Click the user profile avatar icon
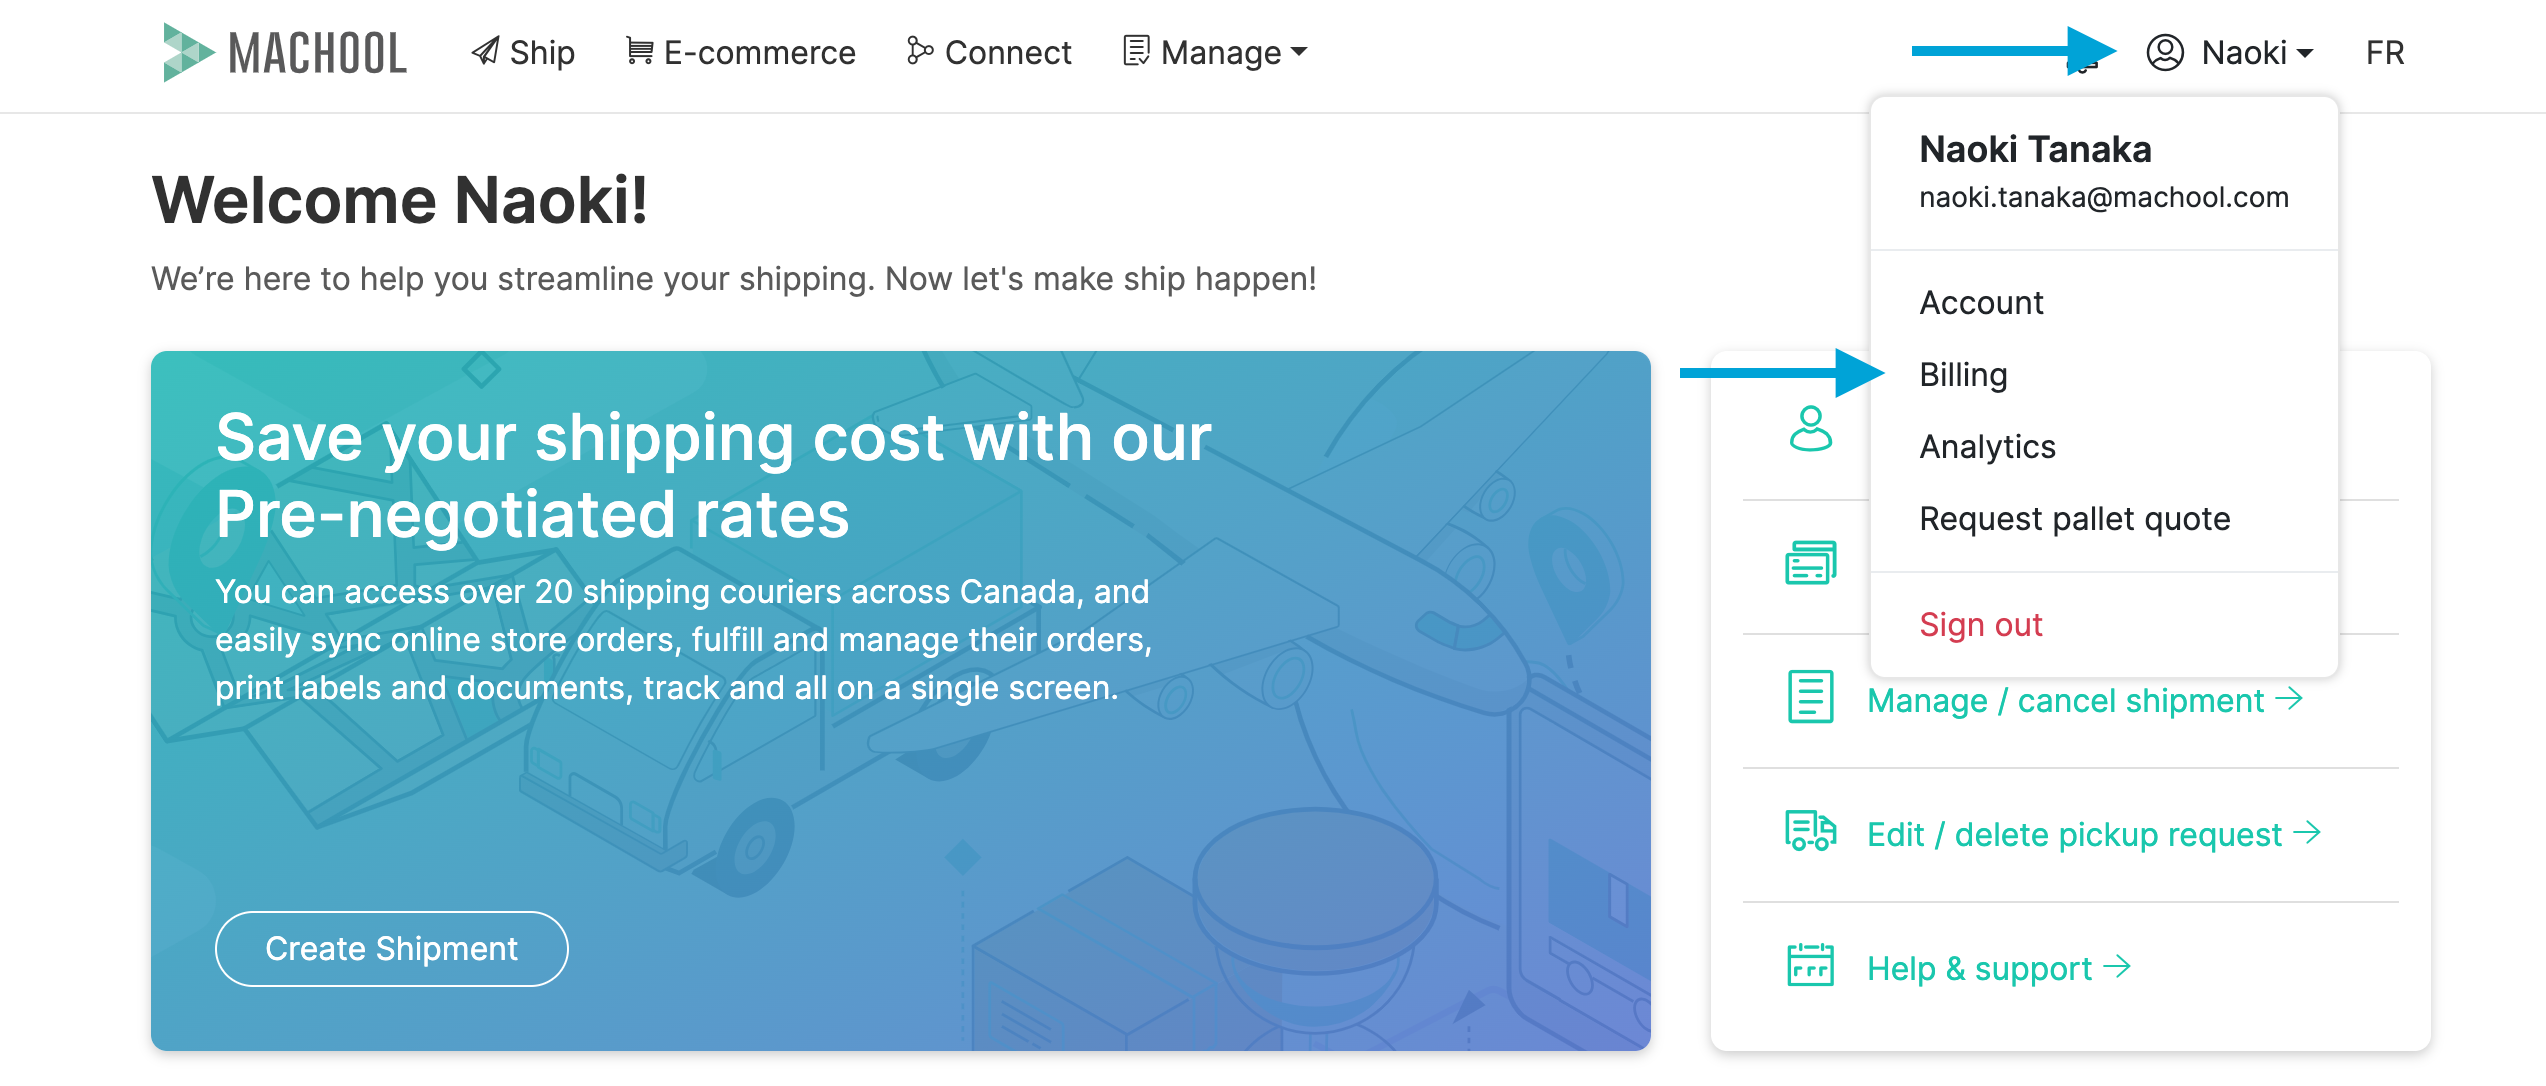 coord(2165,52)
